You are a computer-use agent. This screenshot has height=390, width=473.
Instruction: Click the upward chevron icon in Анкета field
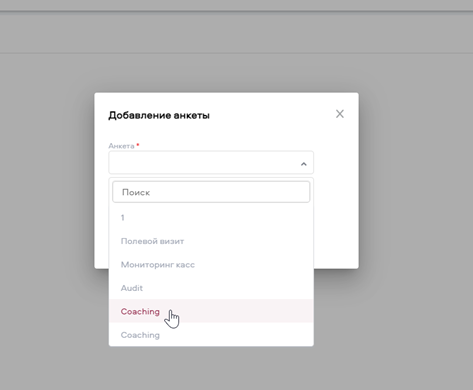(x=303, y=164)
